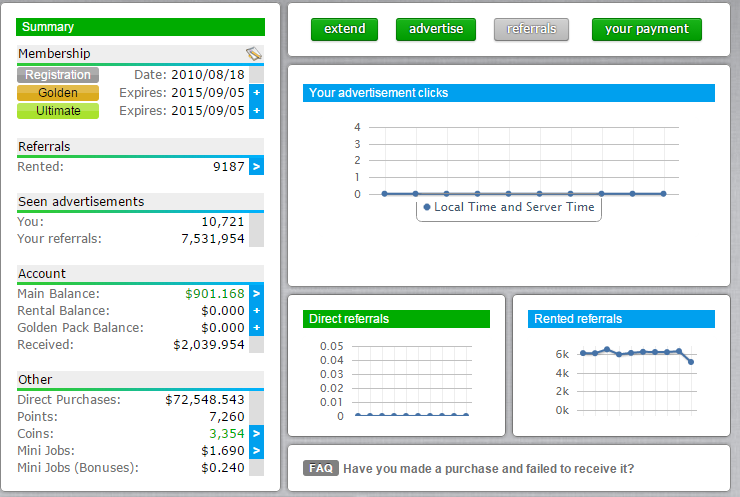Viewport: 740px width, 497px height.
Task: Click the plus icon on Golden row
Action: tap(257, 93)
